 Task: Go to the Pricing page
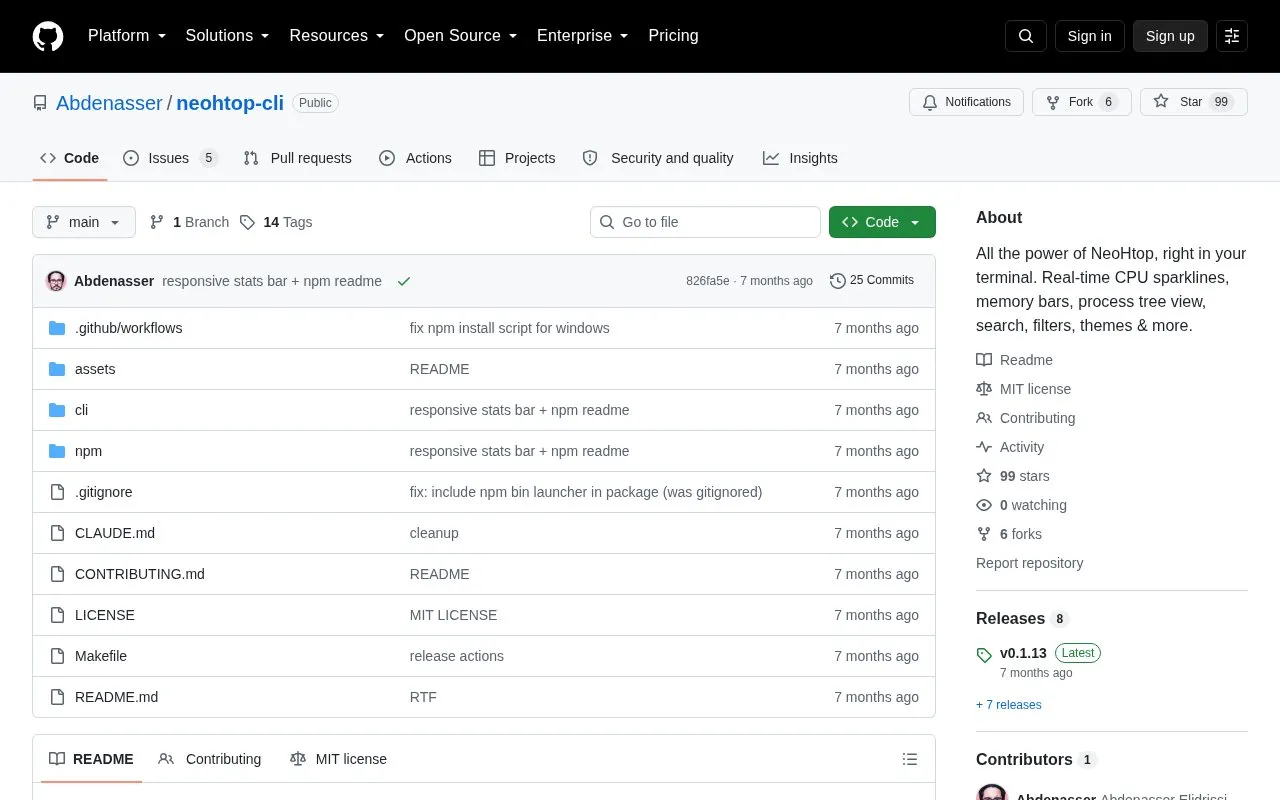tap(673, 36)
